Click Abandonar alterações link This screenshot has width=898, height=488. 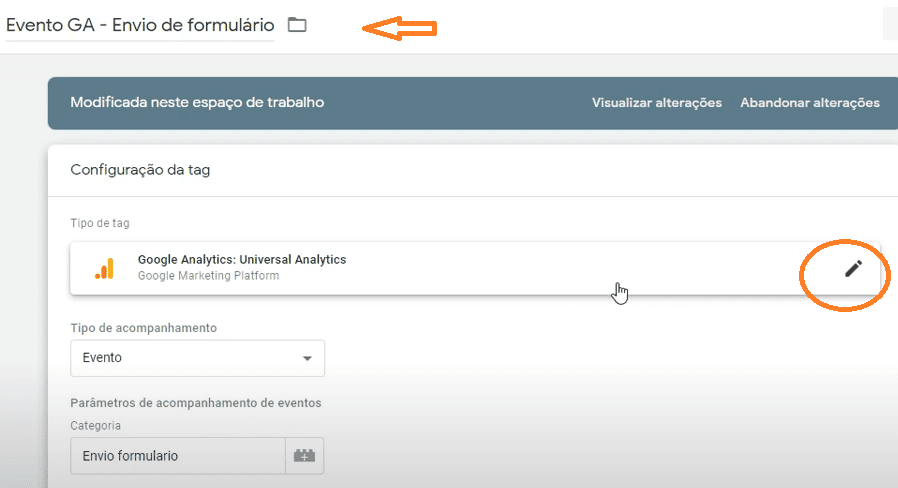pyautogui.click(x=810, y=103)
